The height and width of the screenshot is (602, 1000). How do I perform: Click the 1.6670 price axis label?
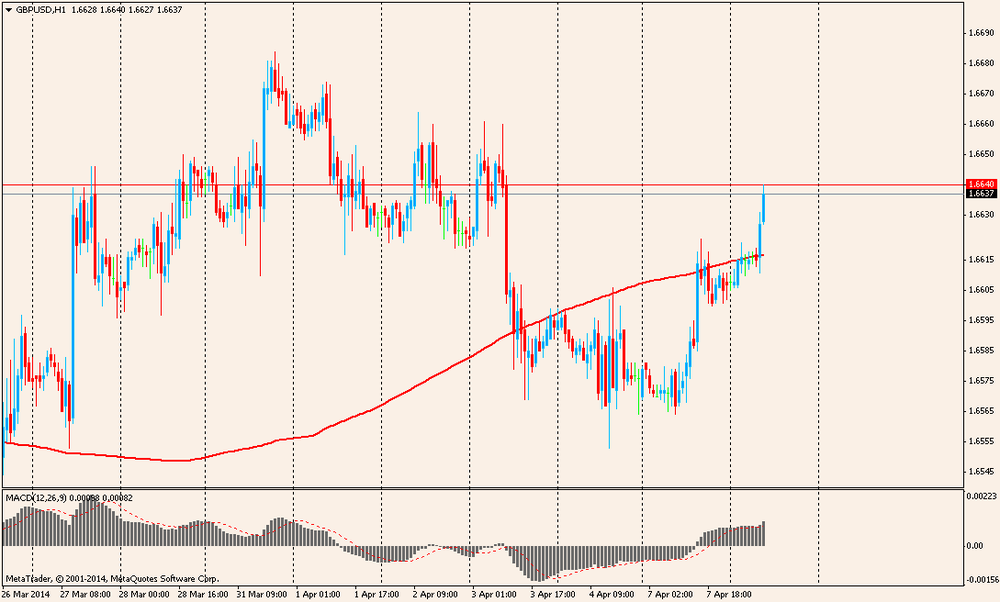click(x=981, y=93)
